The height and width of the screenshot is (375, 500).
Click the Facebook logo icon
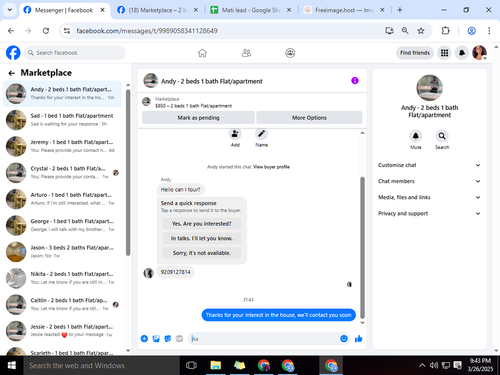13,53
